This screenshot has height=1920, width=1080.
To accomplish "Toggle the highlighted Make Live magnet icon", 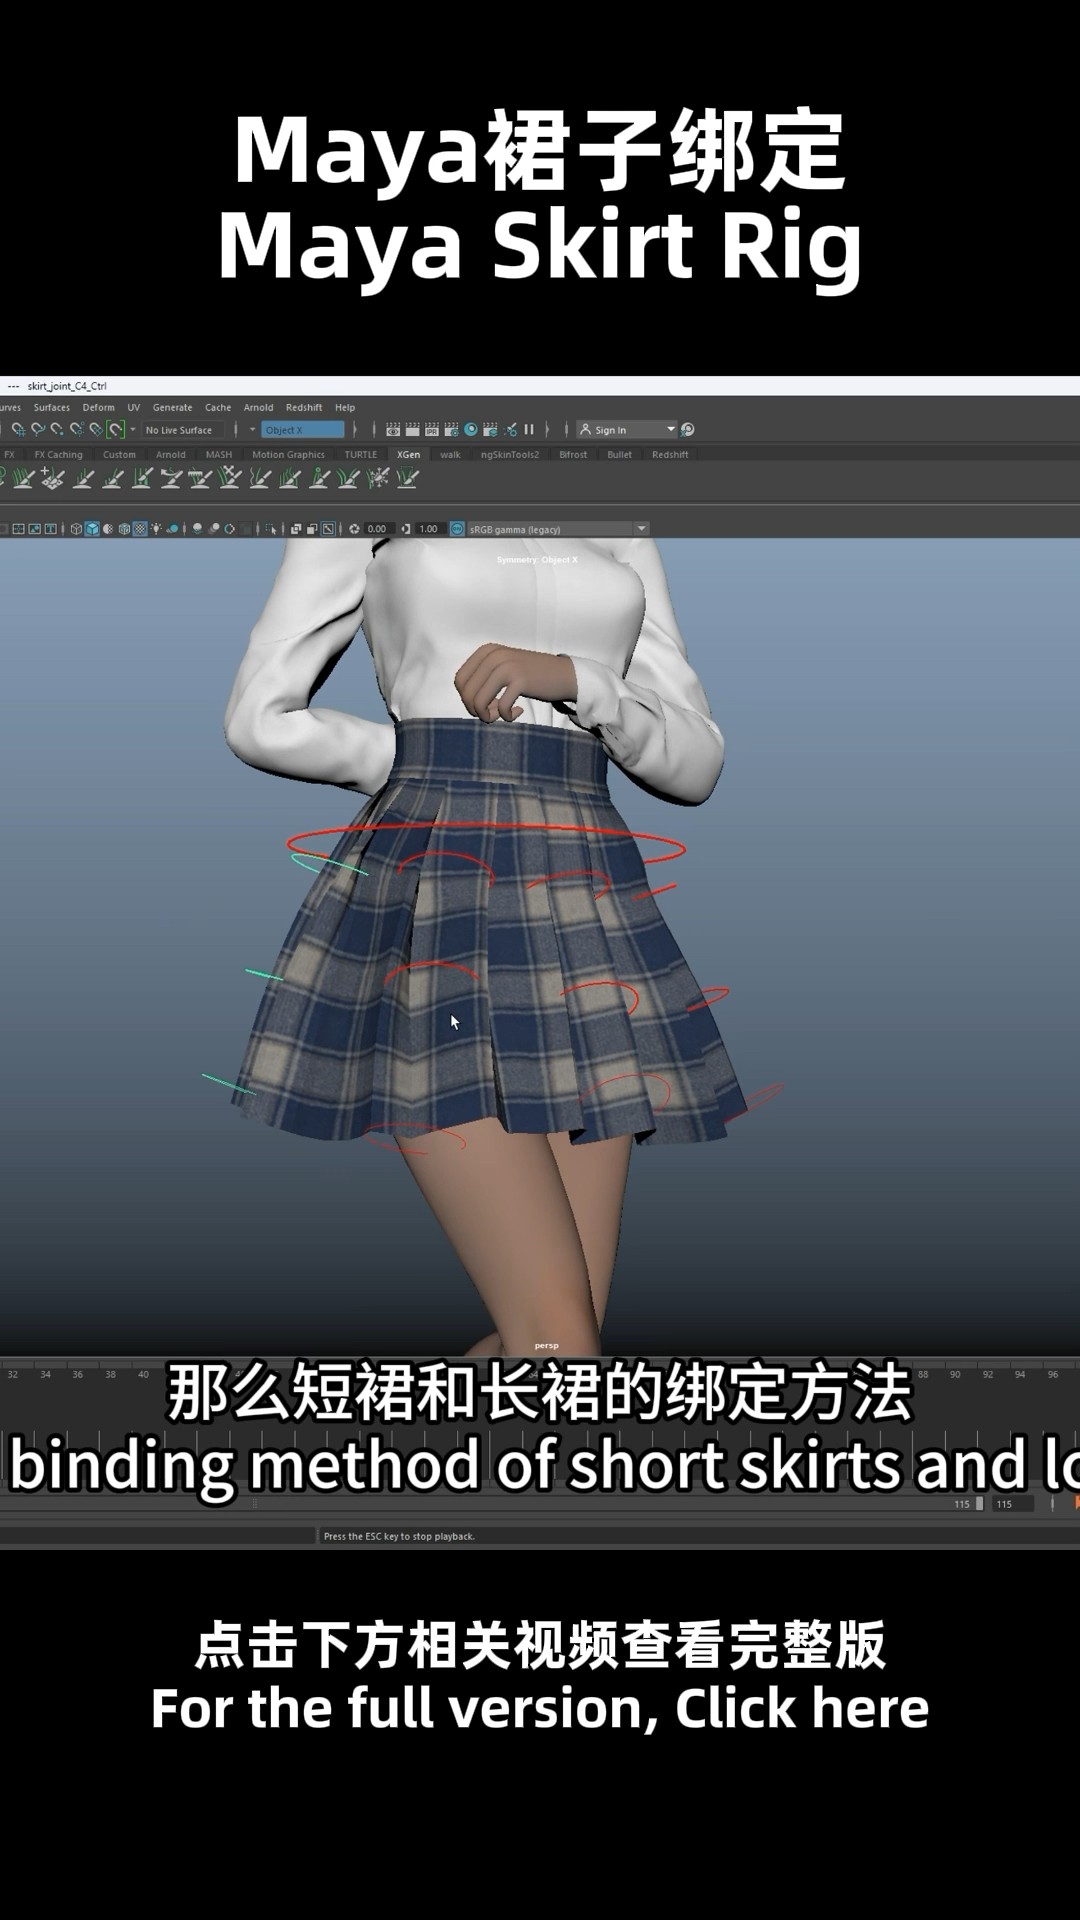I will coord(116,429).
